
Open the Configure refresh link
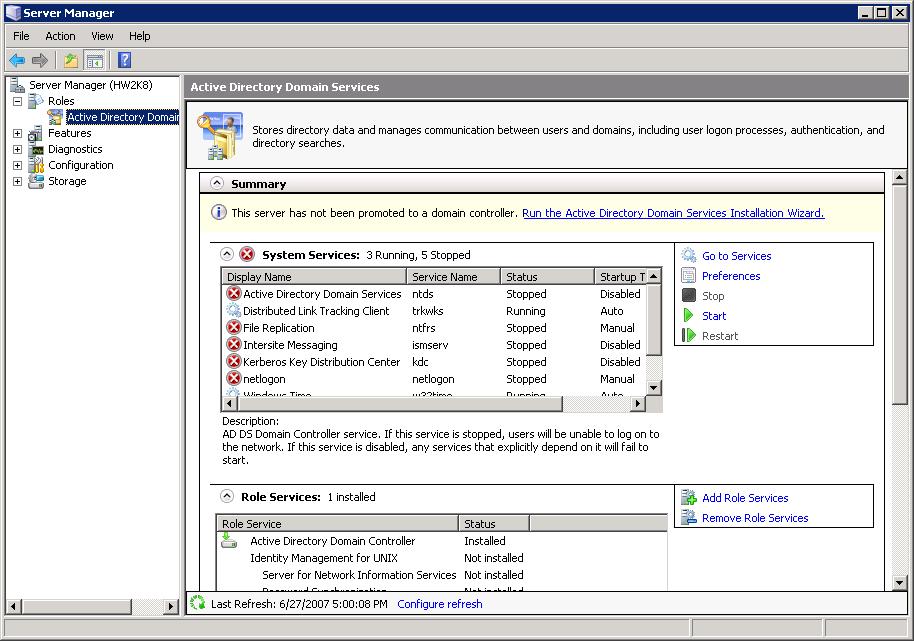point(440,604)
